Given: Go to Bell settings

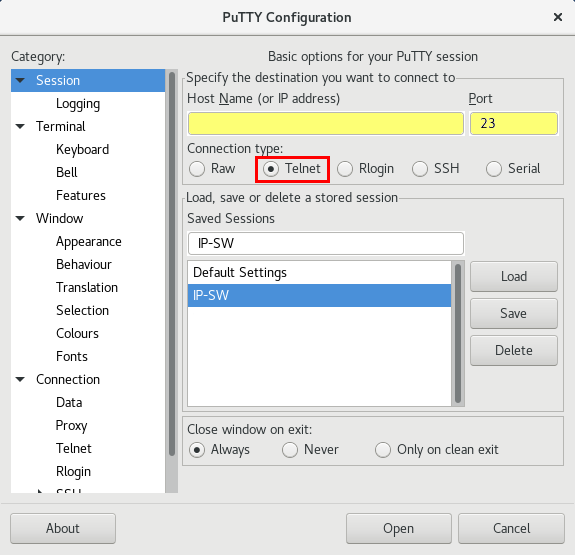Looking at the screenshot, I should pyautogui.click(x=67, y=172).
